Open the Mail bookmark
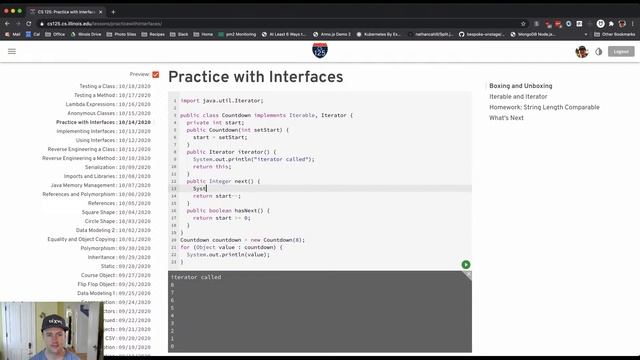 (x=13, y=34)
